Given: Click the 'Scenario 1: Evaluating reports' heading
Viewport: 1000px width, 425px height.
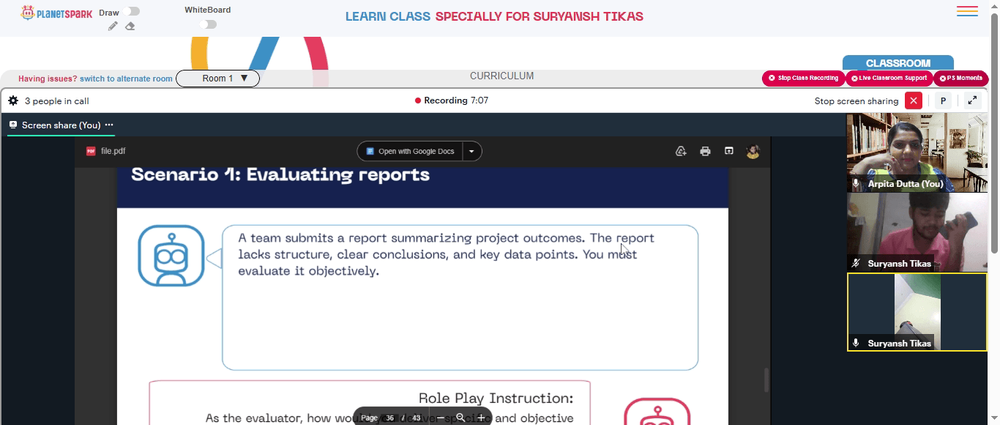Looking at the screenshot, I should pyautogui.click(x=280, y=174).
